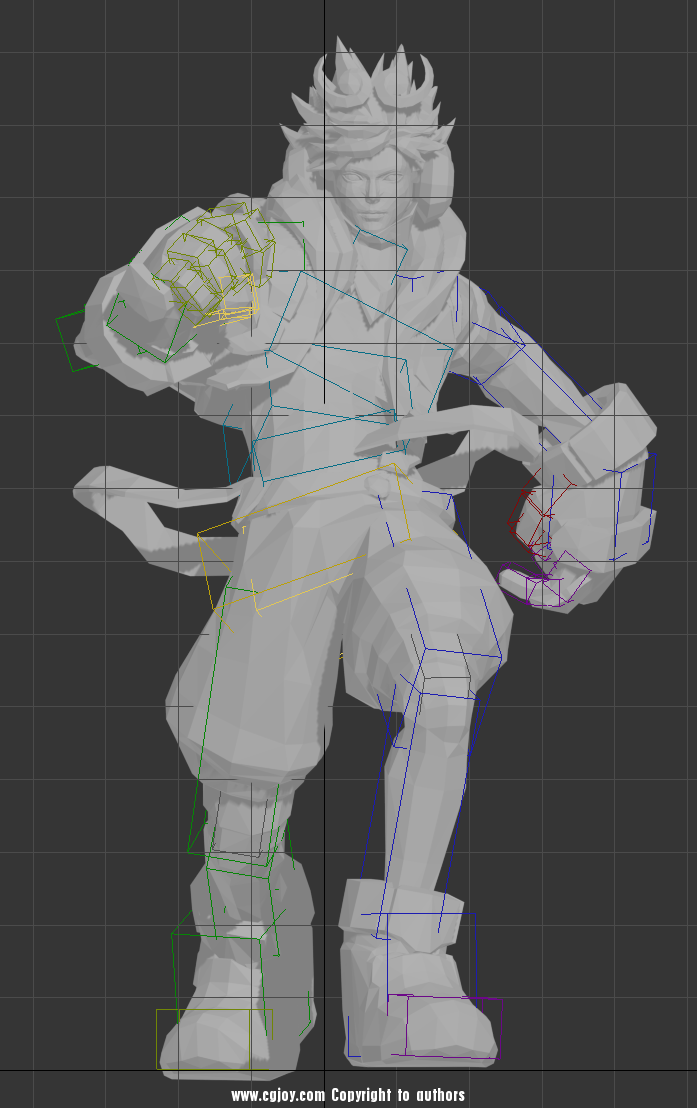Select the spiky hair mesh on the head
This screenshot has width=697, height=1108.
click(366, 99)
